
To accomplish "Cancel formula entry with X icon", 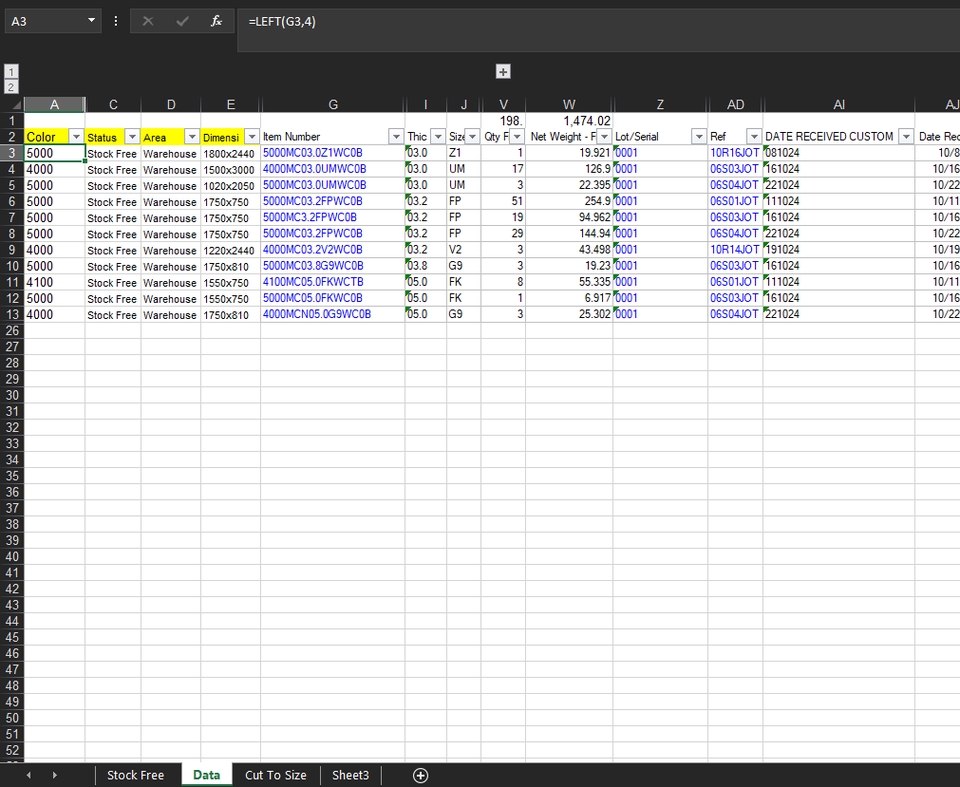I will click(x=148, y=21).
